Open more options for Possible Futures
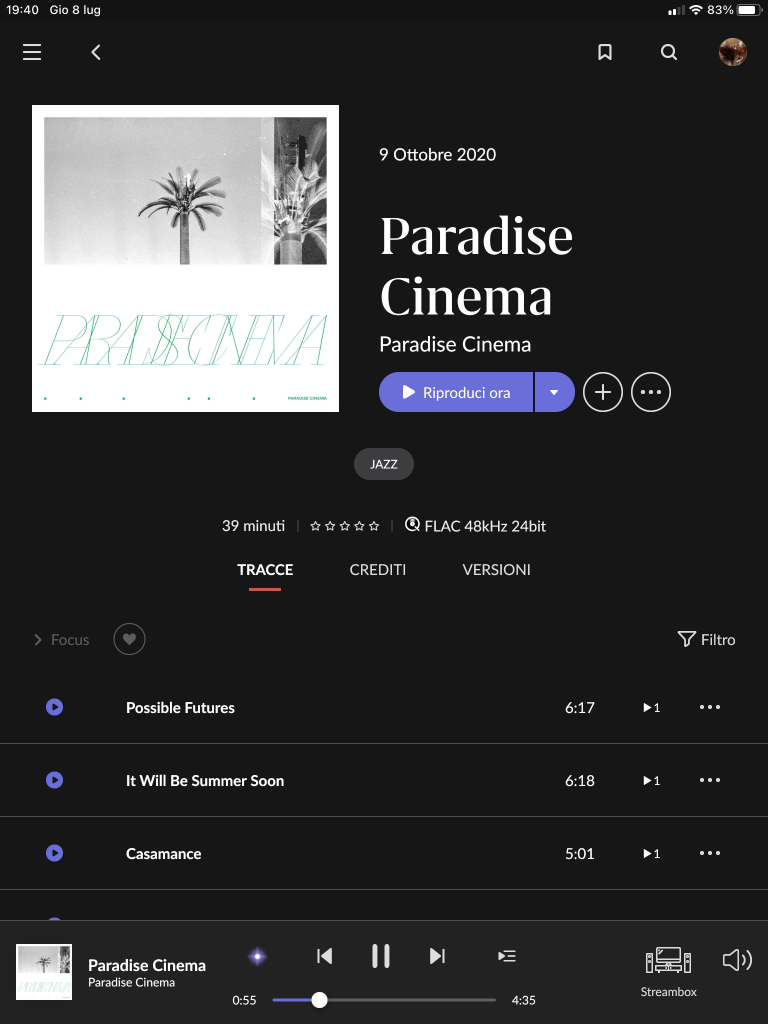Screen dimensions: 768x1024 click(710, 707)
